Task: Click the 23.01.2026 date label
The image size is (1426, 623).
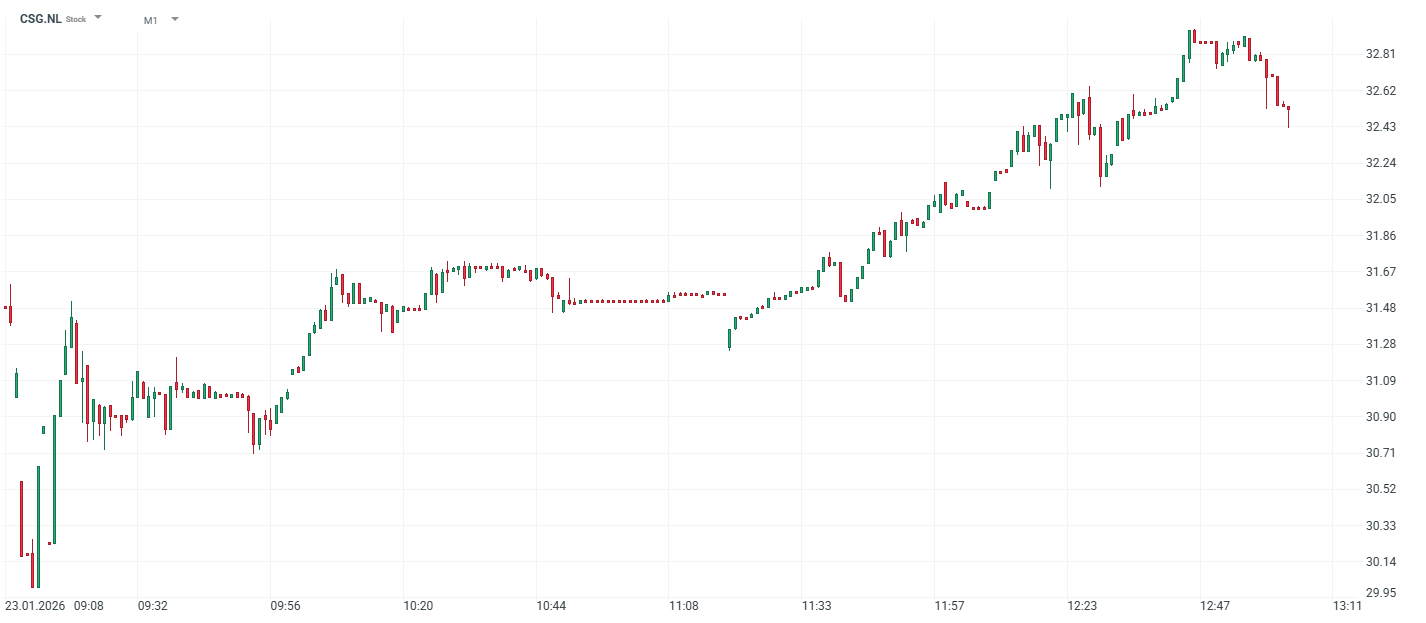Action: [36, 606]
